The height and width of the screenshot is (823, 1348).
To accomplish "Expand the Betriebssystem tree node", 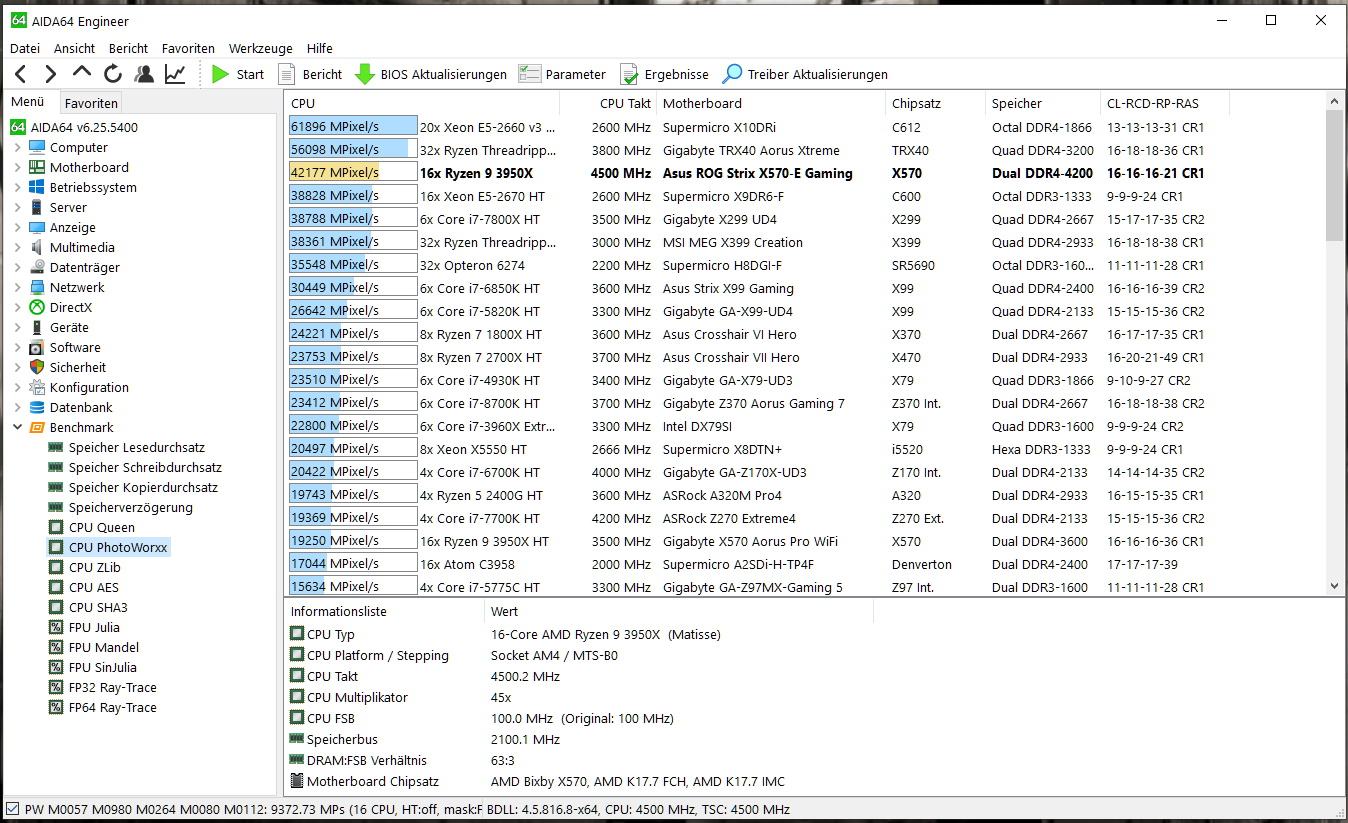I will (17, 187).
